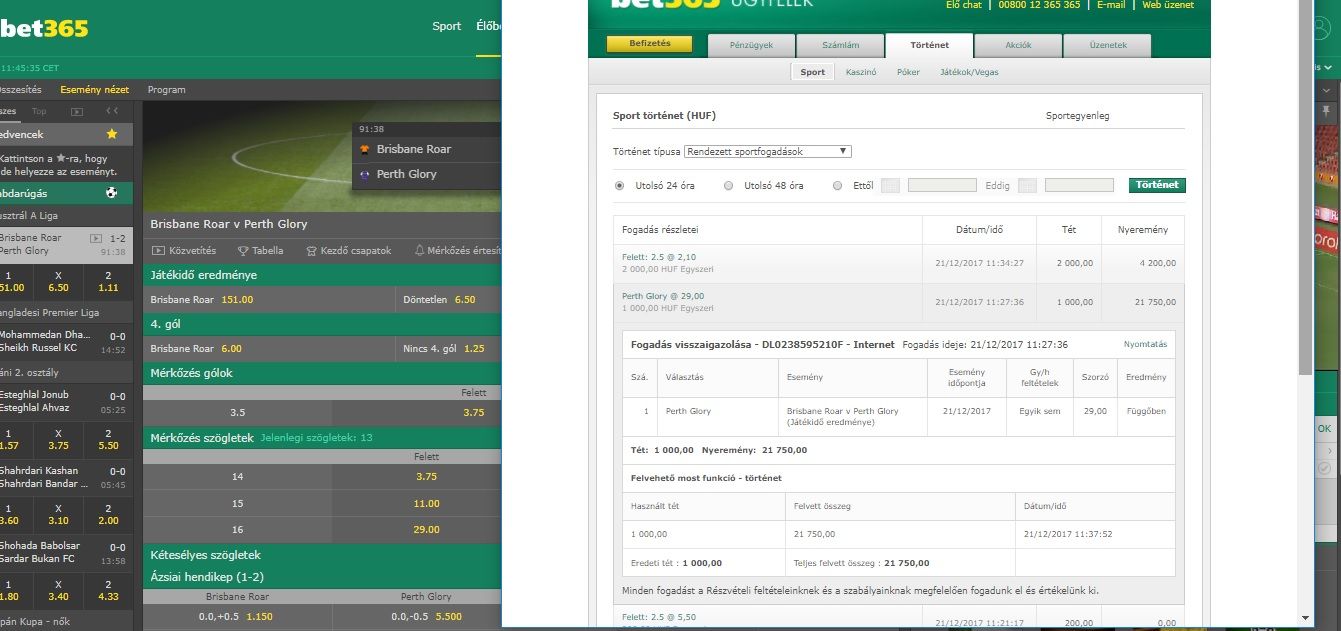Click the match alerts bell icon
1341x631 pixels.
coord(419,251)
